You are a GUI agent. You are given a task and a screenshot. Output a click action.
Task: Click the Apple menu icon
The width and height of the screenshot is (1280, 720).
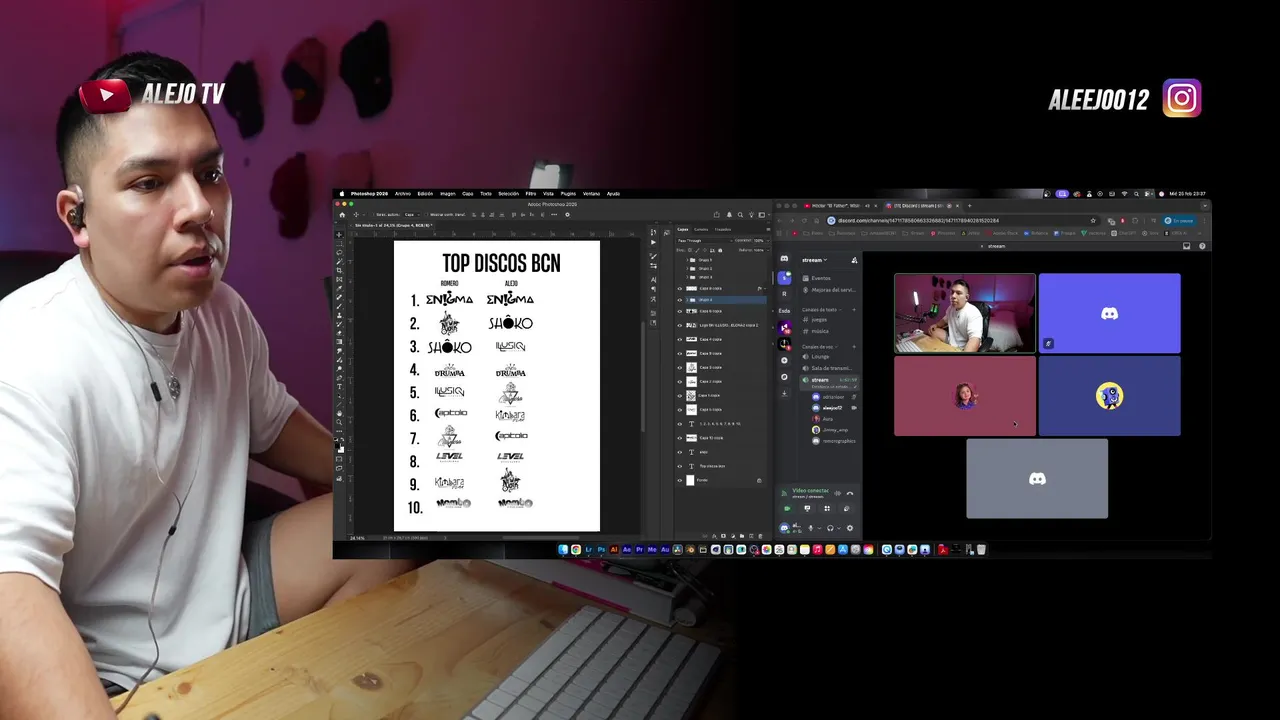(x=342, y=194)
